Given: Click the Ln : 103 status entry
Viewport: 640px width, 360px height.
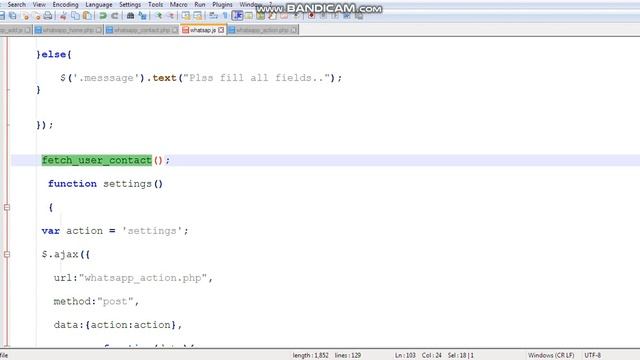Looking at the screenshot, I should point(405,356).
